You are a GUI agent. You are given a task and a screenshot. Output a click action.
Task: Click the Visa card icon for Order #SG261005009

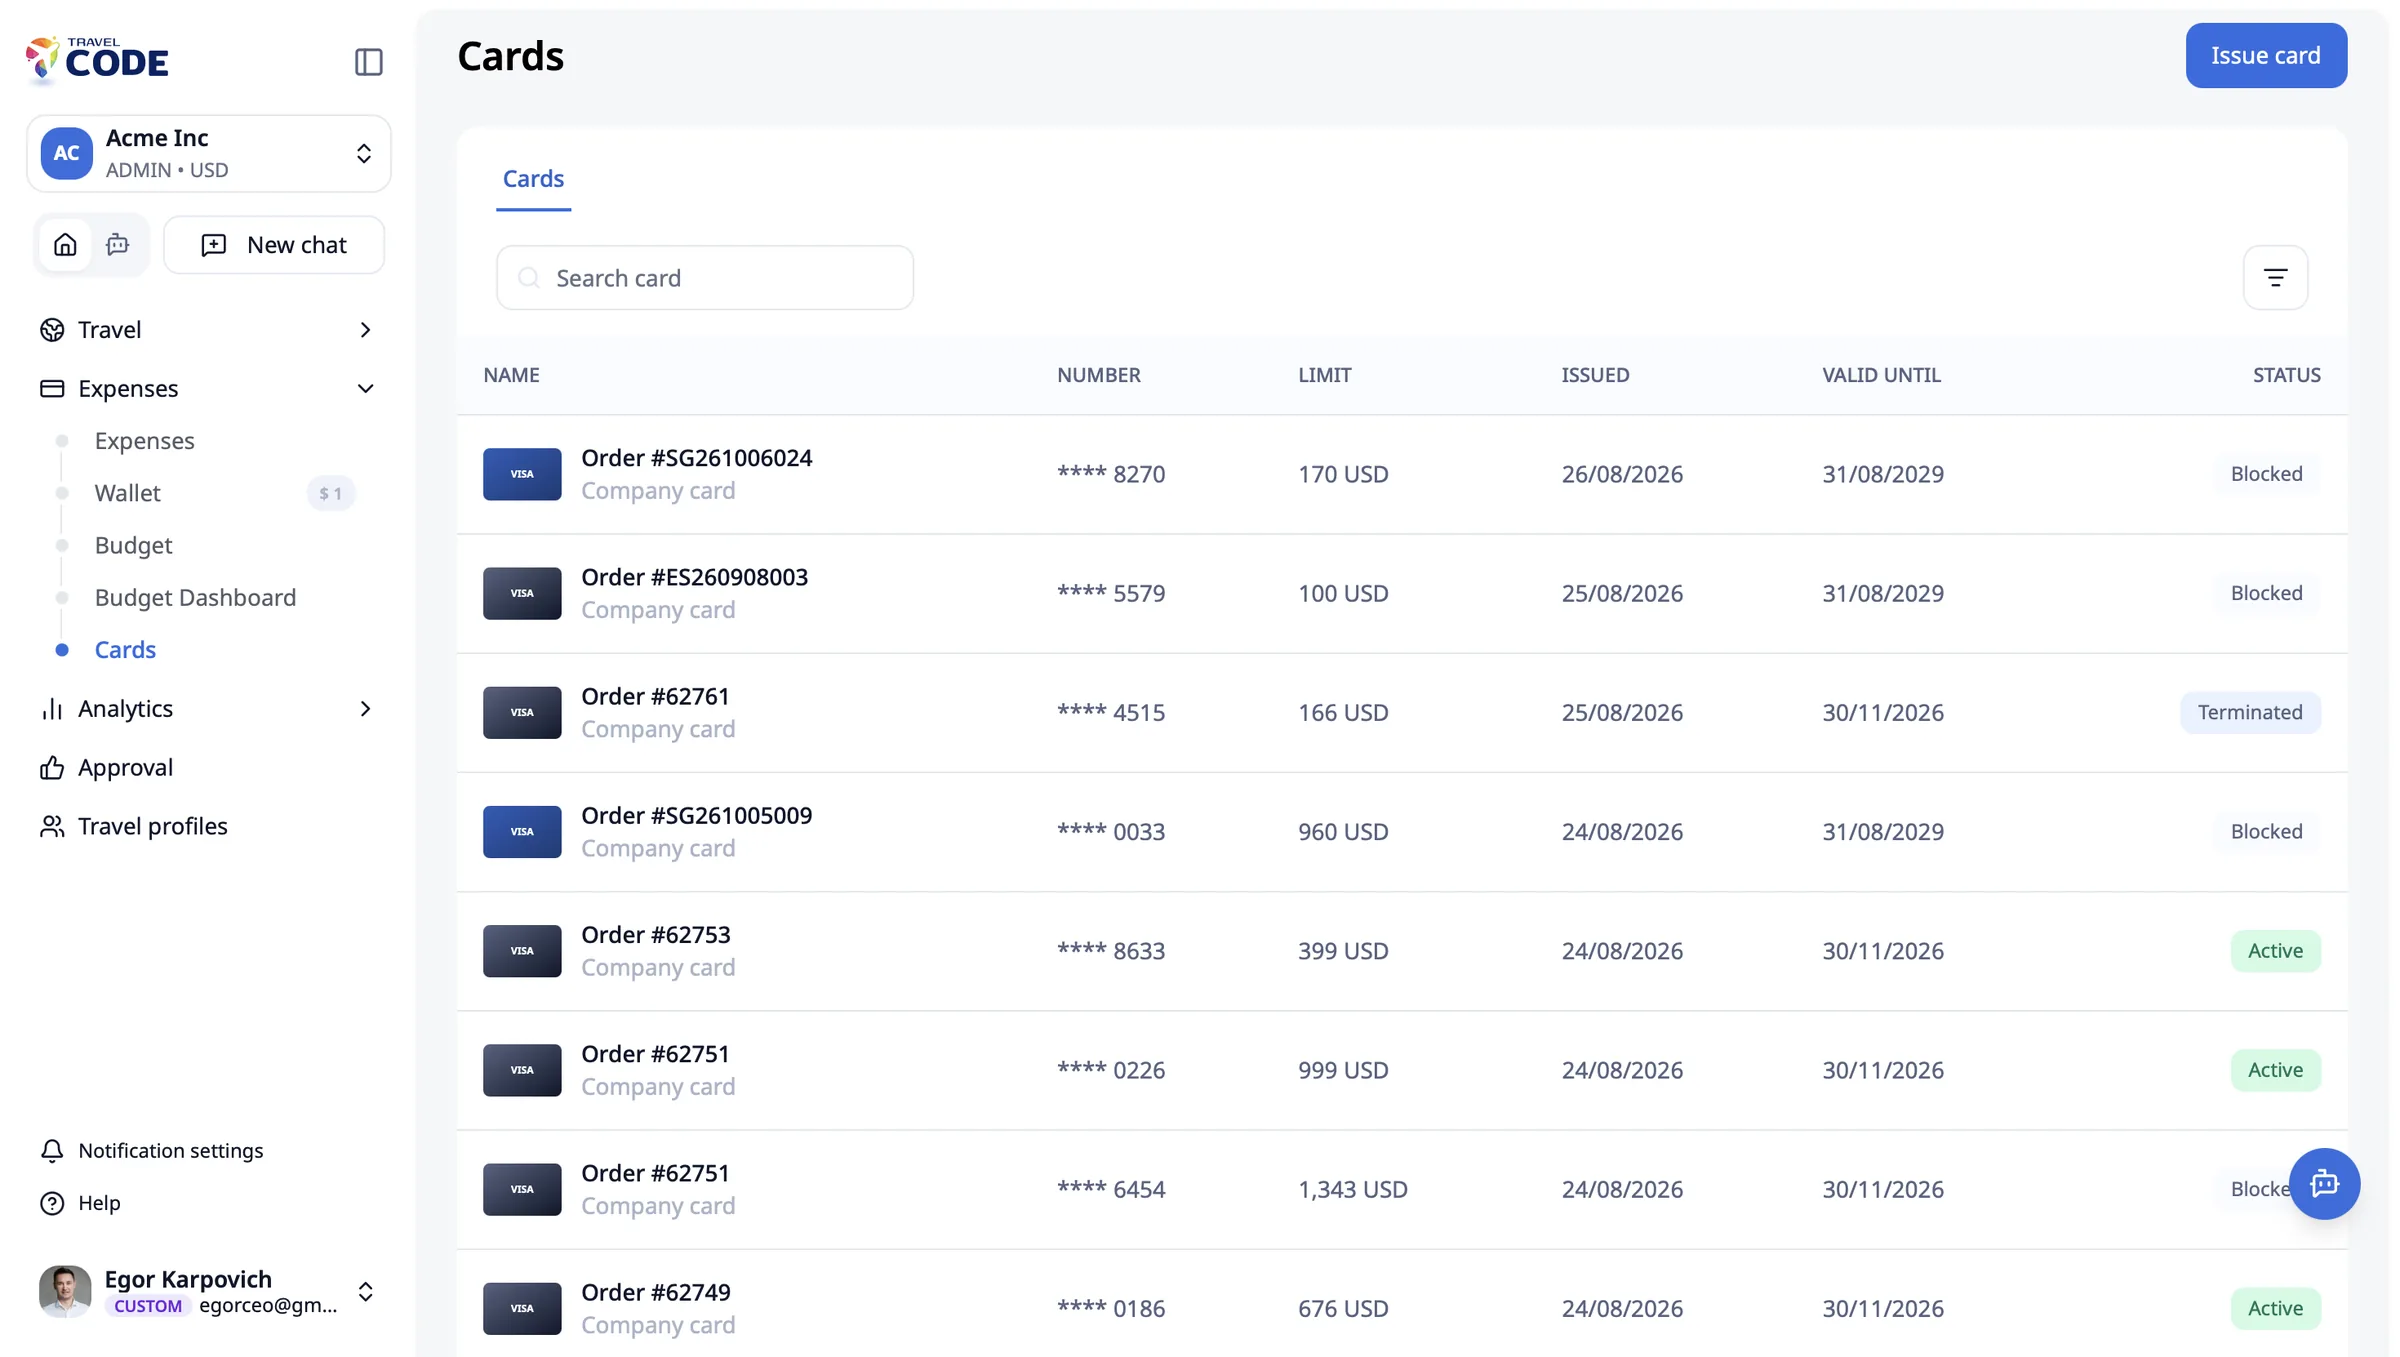pos(522,831)
